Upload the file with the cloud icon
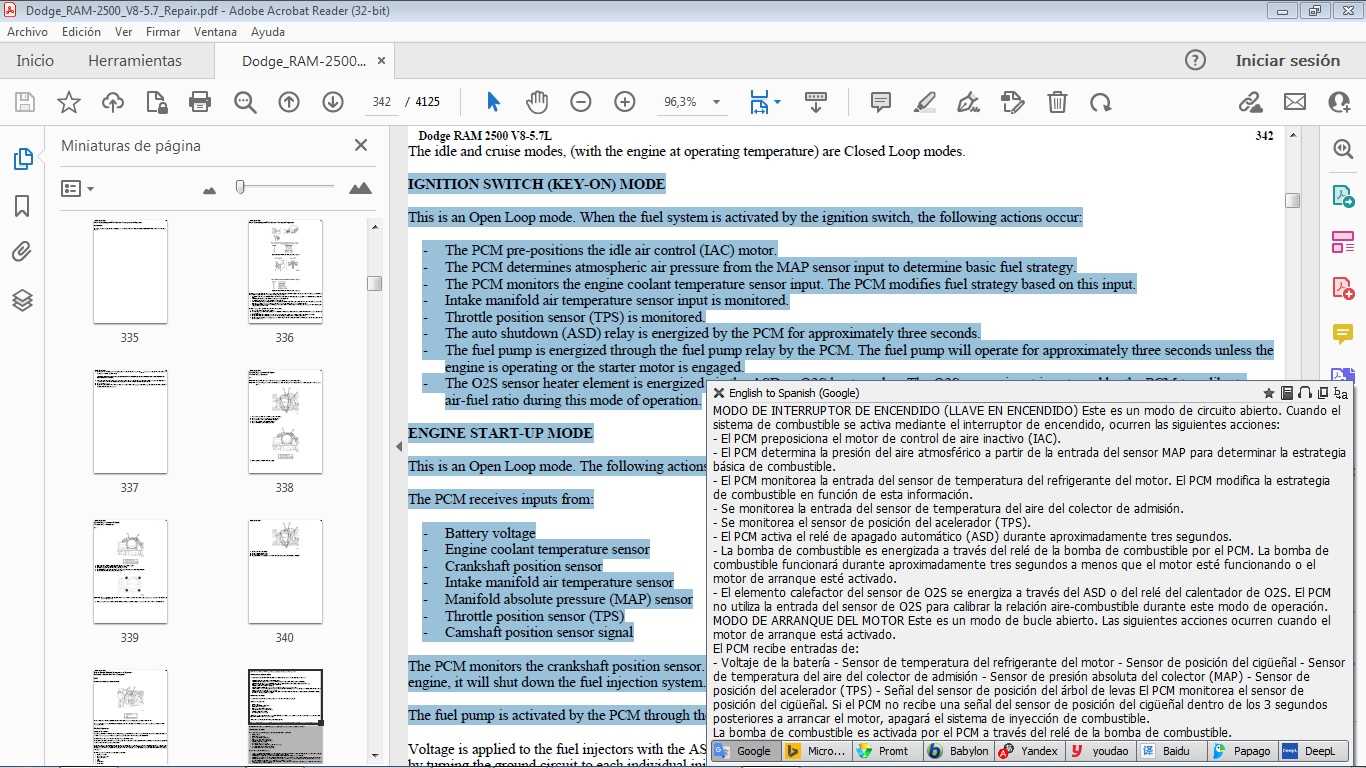This screenshot has height=768, width=1366. [x=113, y=102]
